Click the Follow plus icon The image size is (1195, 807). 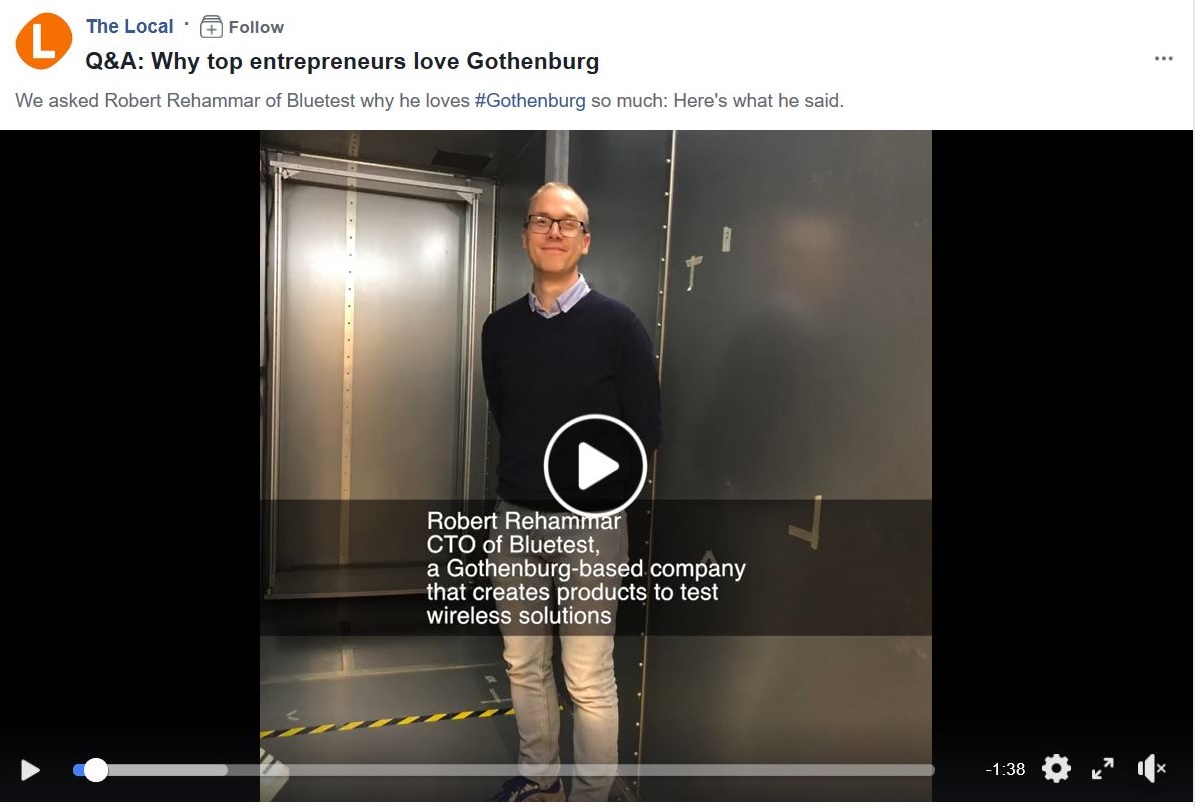tap(211, 27)
